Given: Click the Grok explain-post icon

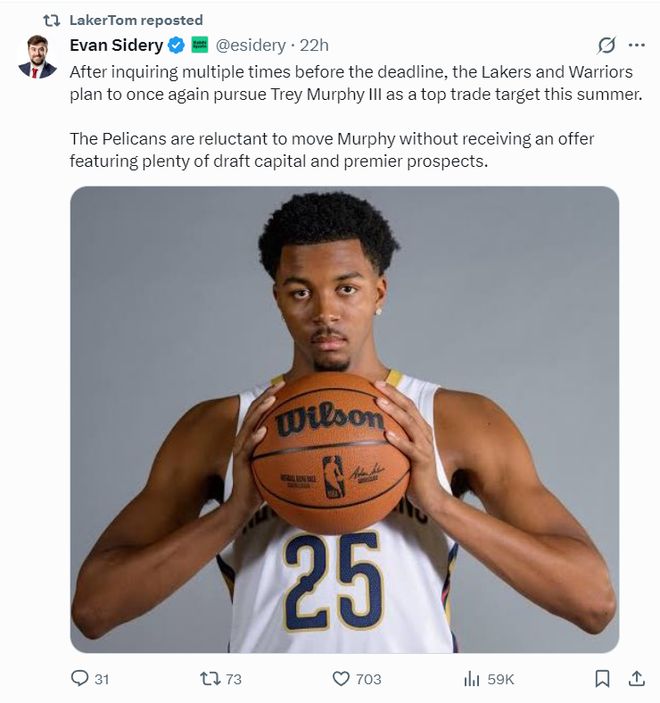Looking at the screenshot, I should pos(605,45).
